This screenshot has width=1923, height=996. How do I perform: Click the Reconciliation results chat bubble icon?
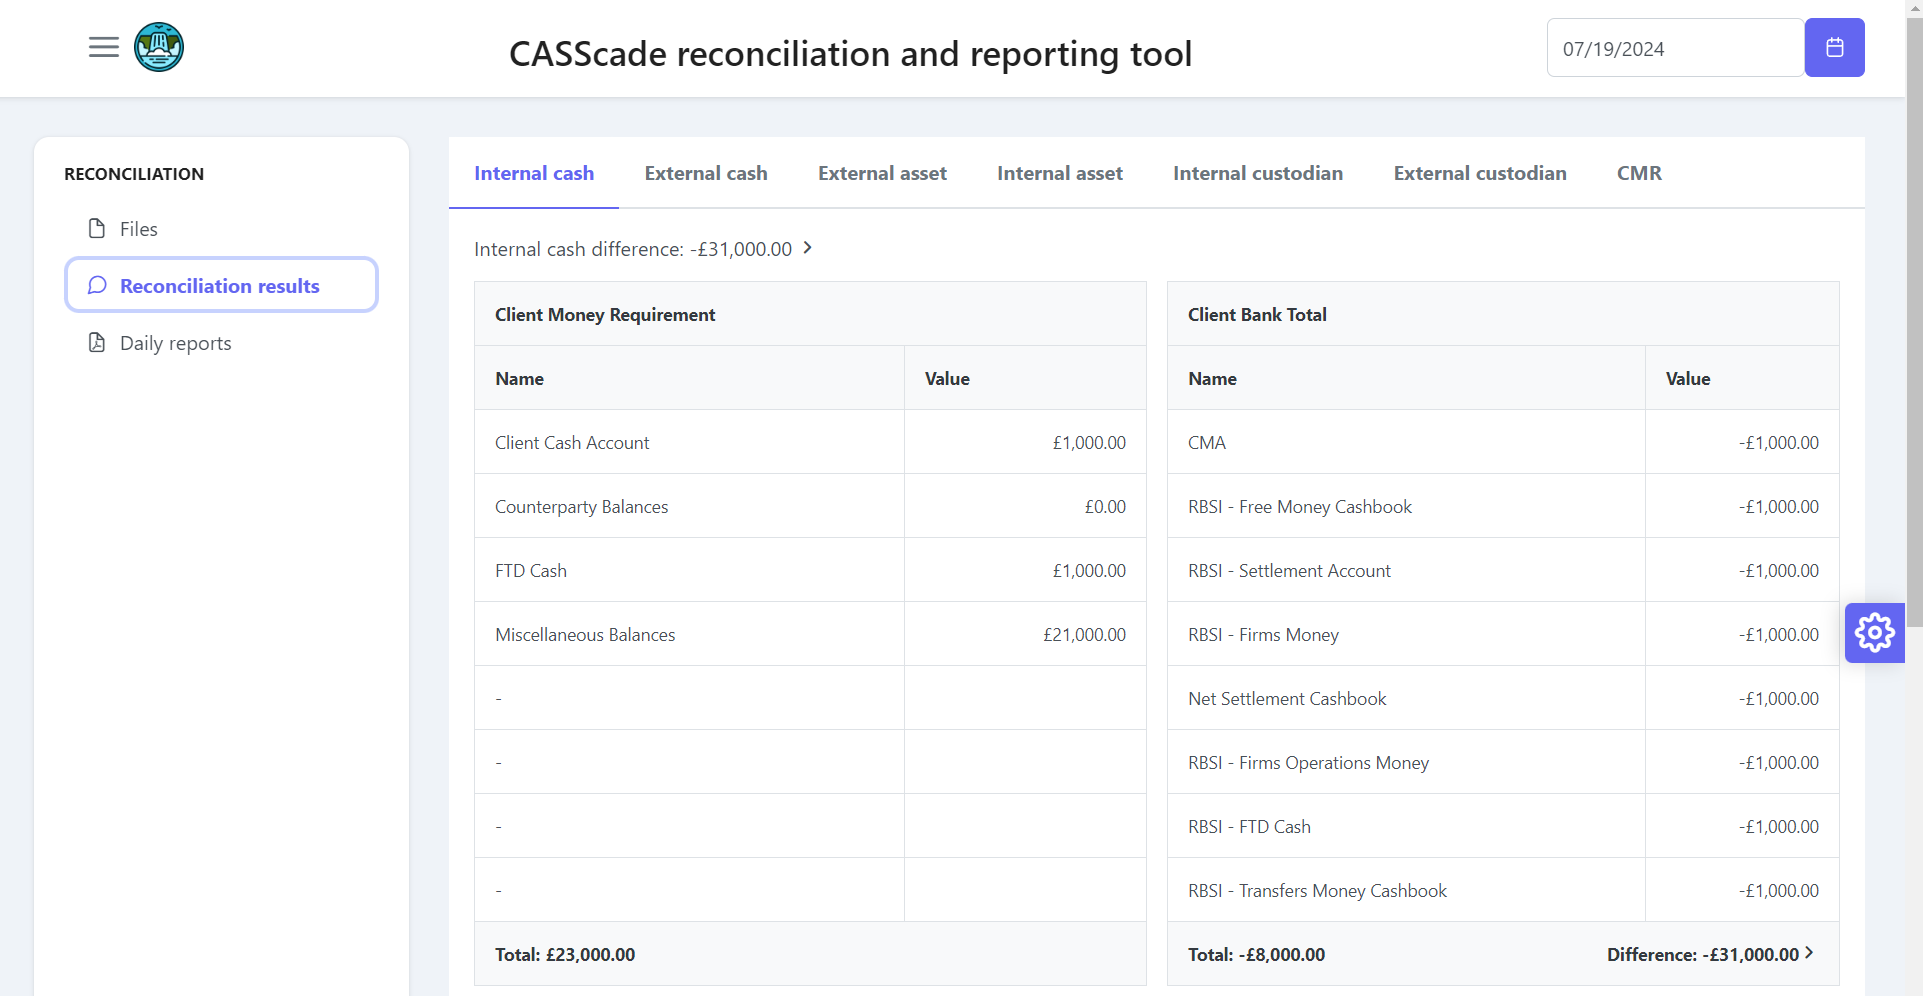pyautogui.click(x=97, y=286)
